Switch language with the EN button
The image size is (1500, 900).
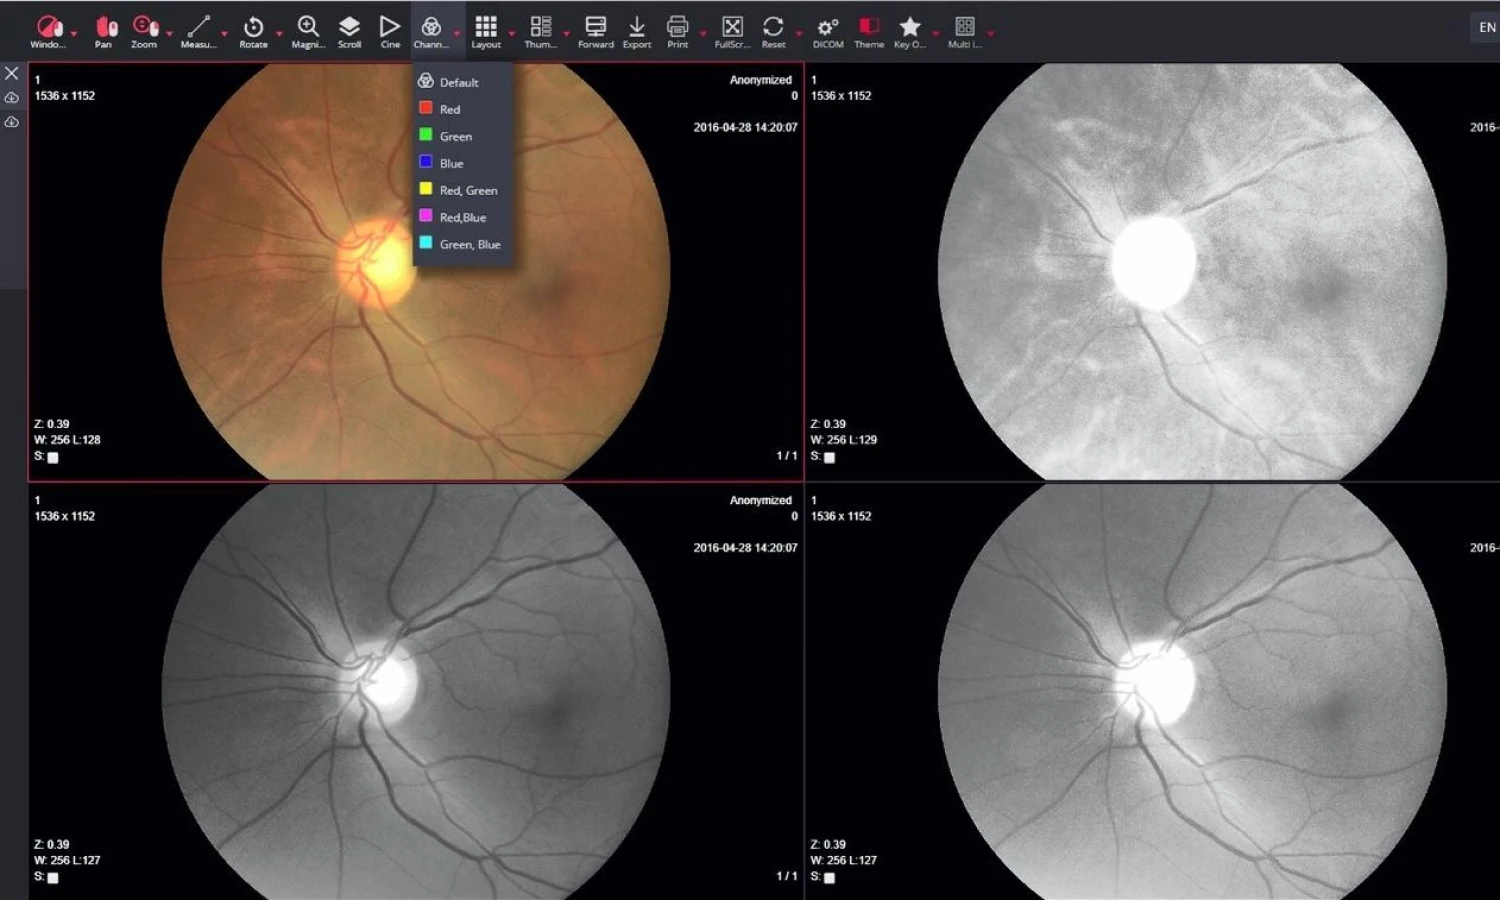tap(1487, 27)
